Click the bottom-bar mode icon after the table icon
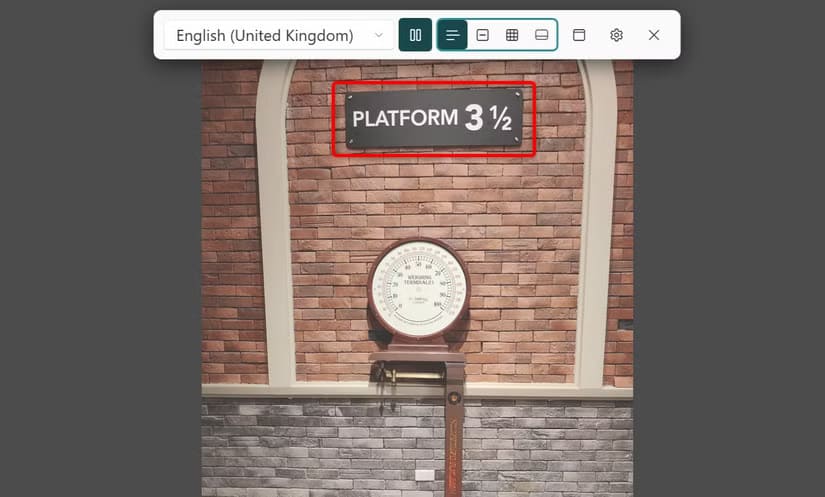The width and height of the screenshot is (825, 497). pos(541,35)
